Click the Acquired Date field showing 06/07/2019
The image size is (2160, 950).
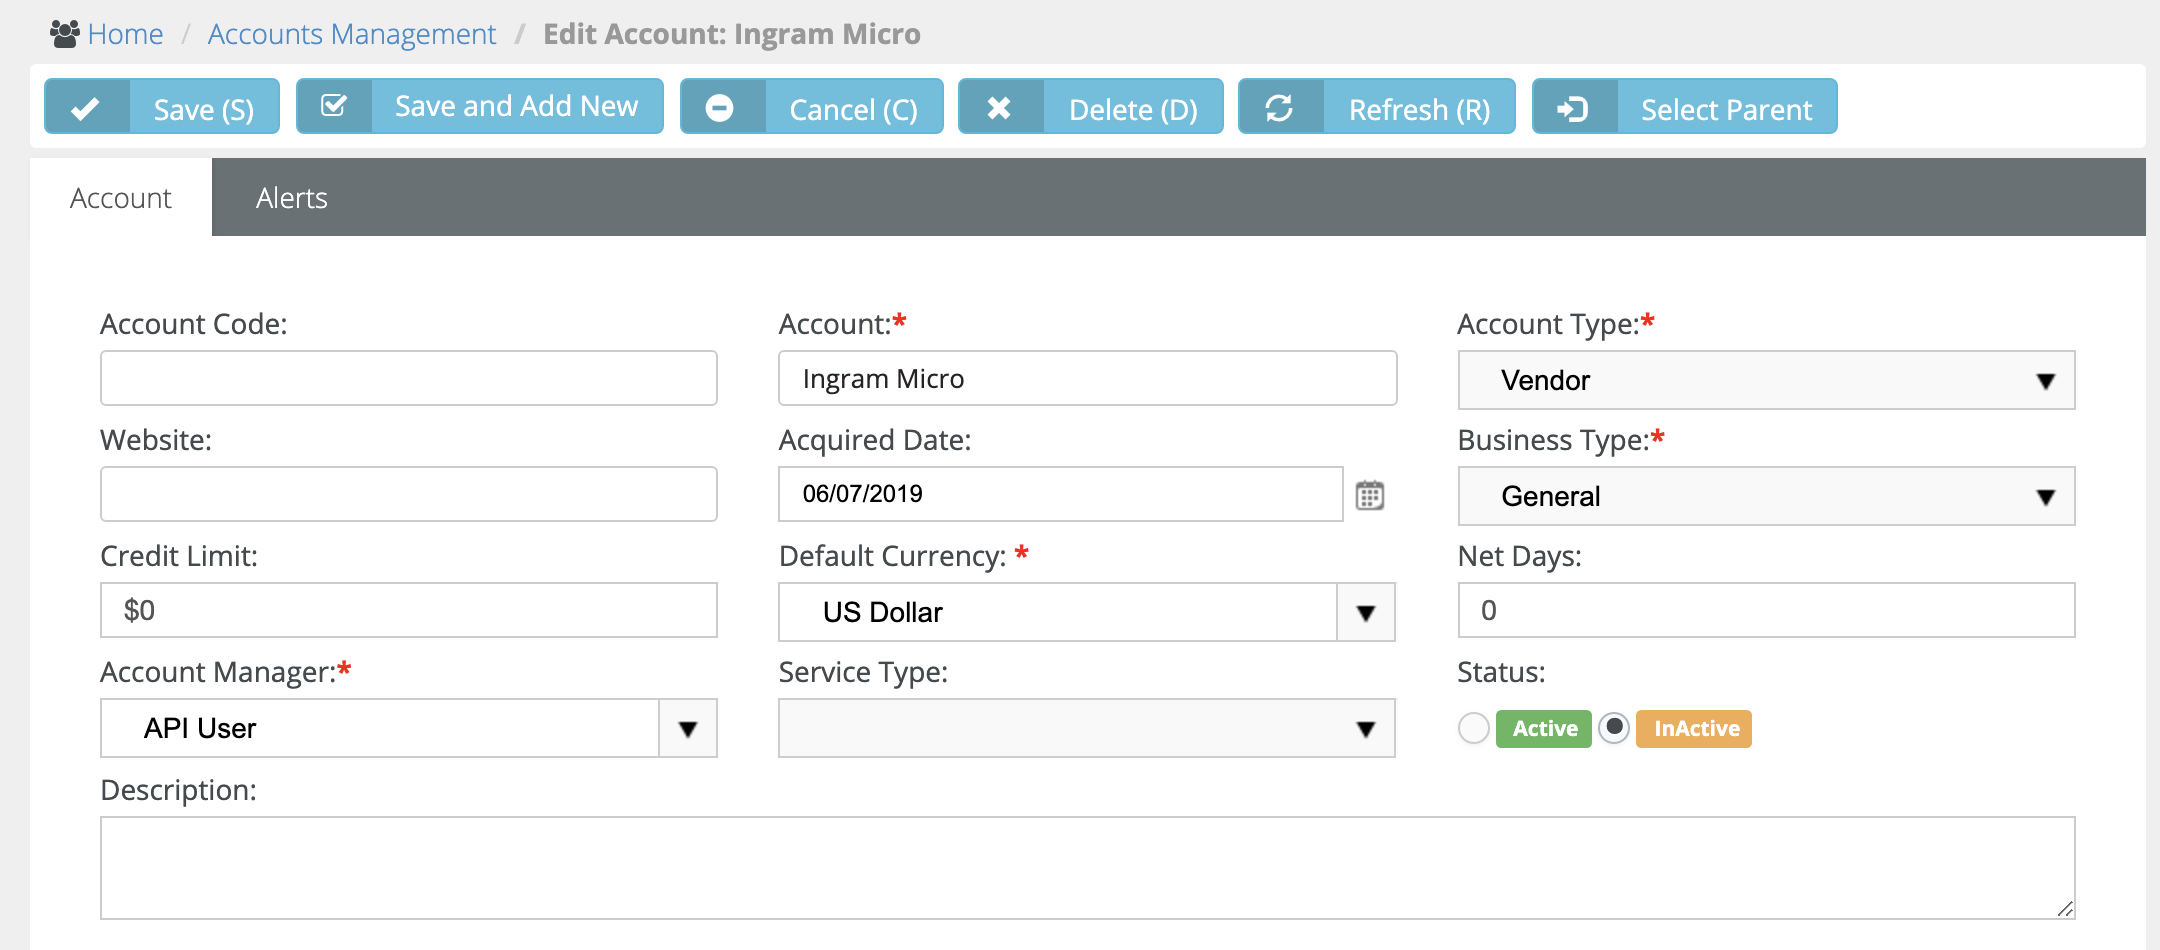pyautogui.click(x=1060, y=494)
